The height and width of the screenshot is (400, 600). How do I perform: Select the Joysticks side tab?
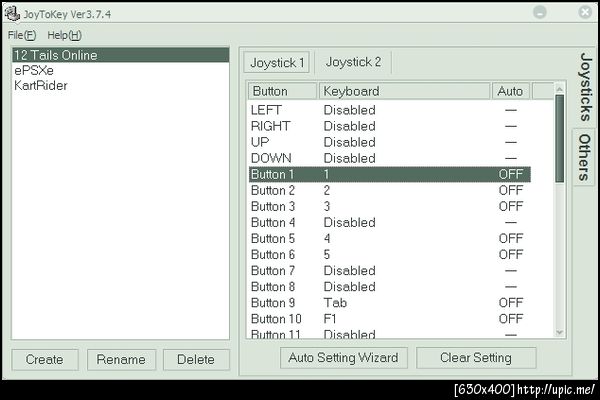pyautogui.click(x=583, y=87)
